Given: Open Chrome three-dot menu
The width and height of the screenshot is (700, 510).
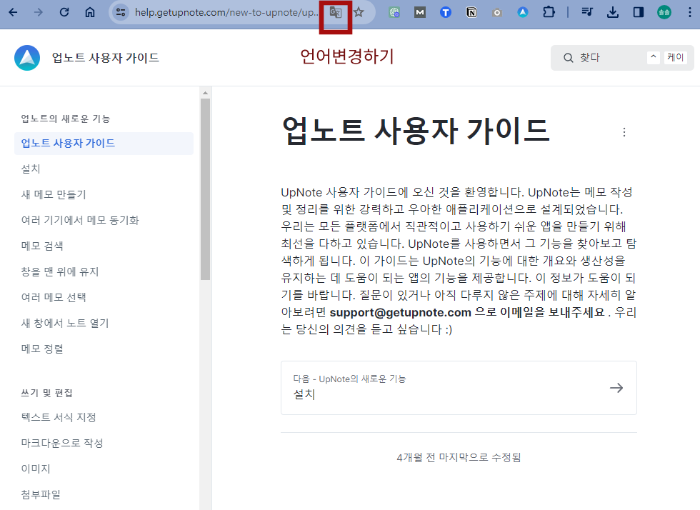Looking at the screenshot, I should (x=690, y=12).
